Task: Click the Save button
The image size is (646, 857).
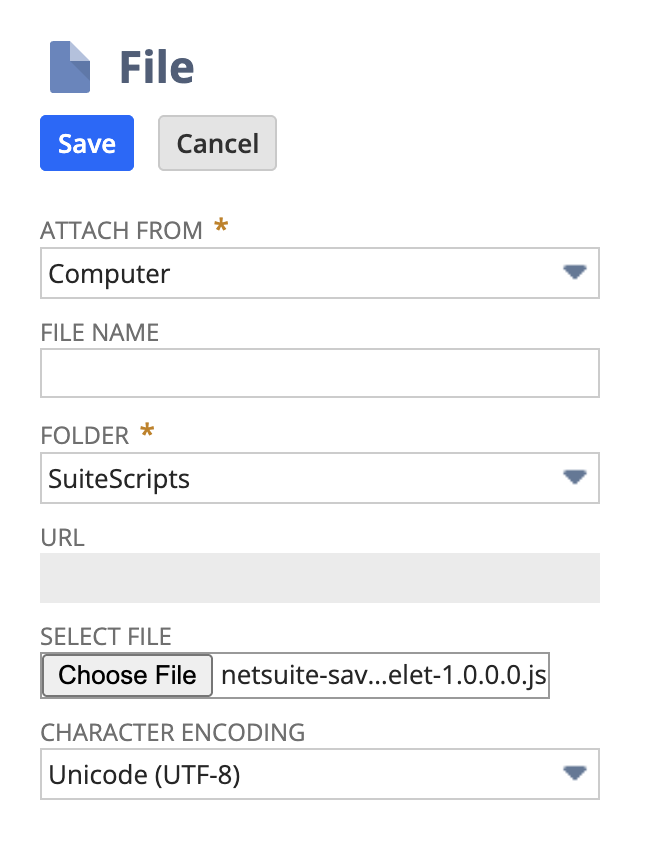Action: (86, 143)
